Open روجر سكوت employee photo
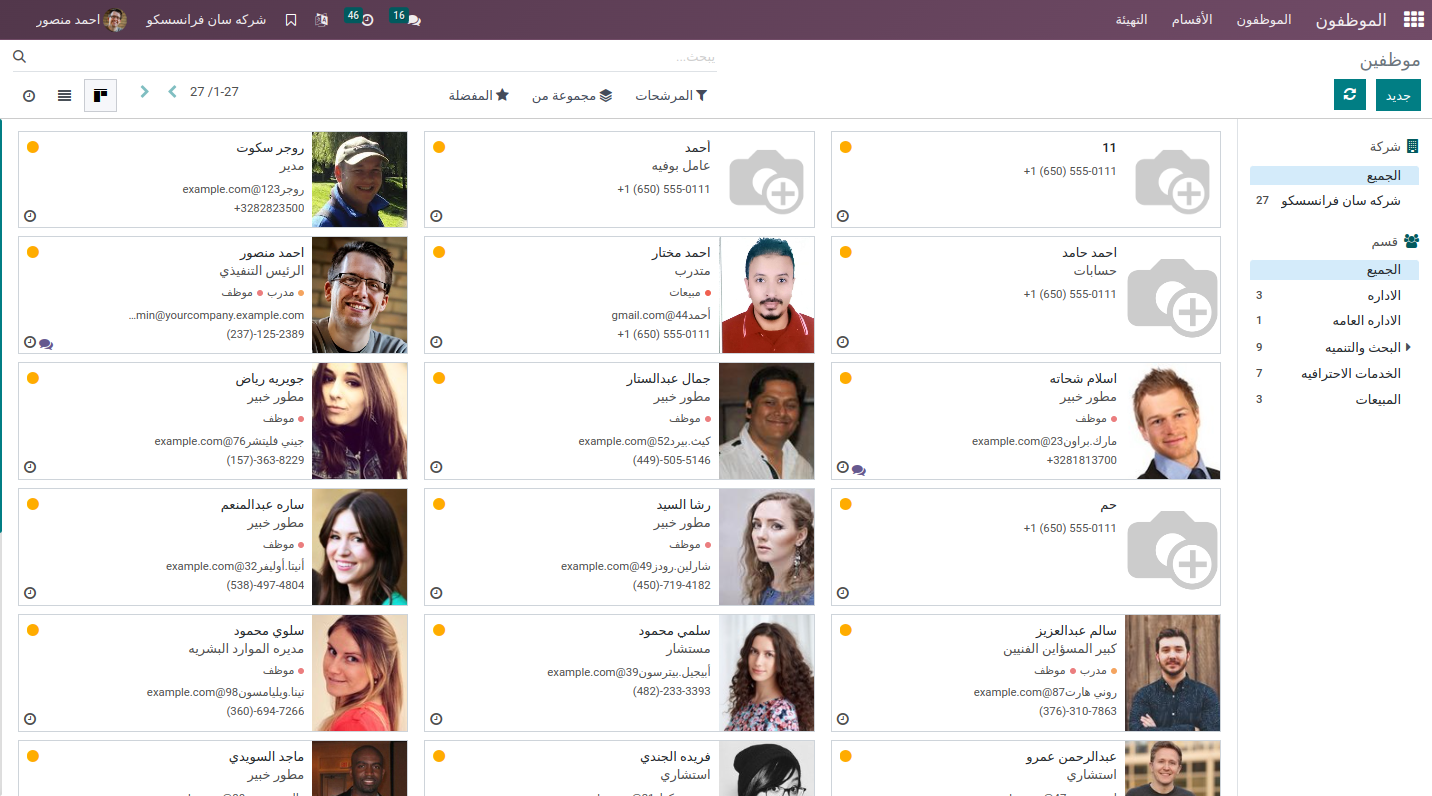 click(x=360, y=179)
